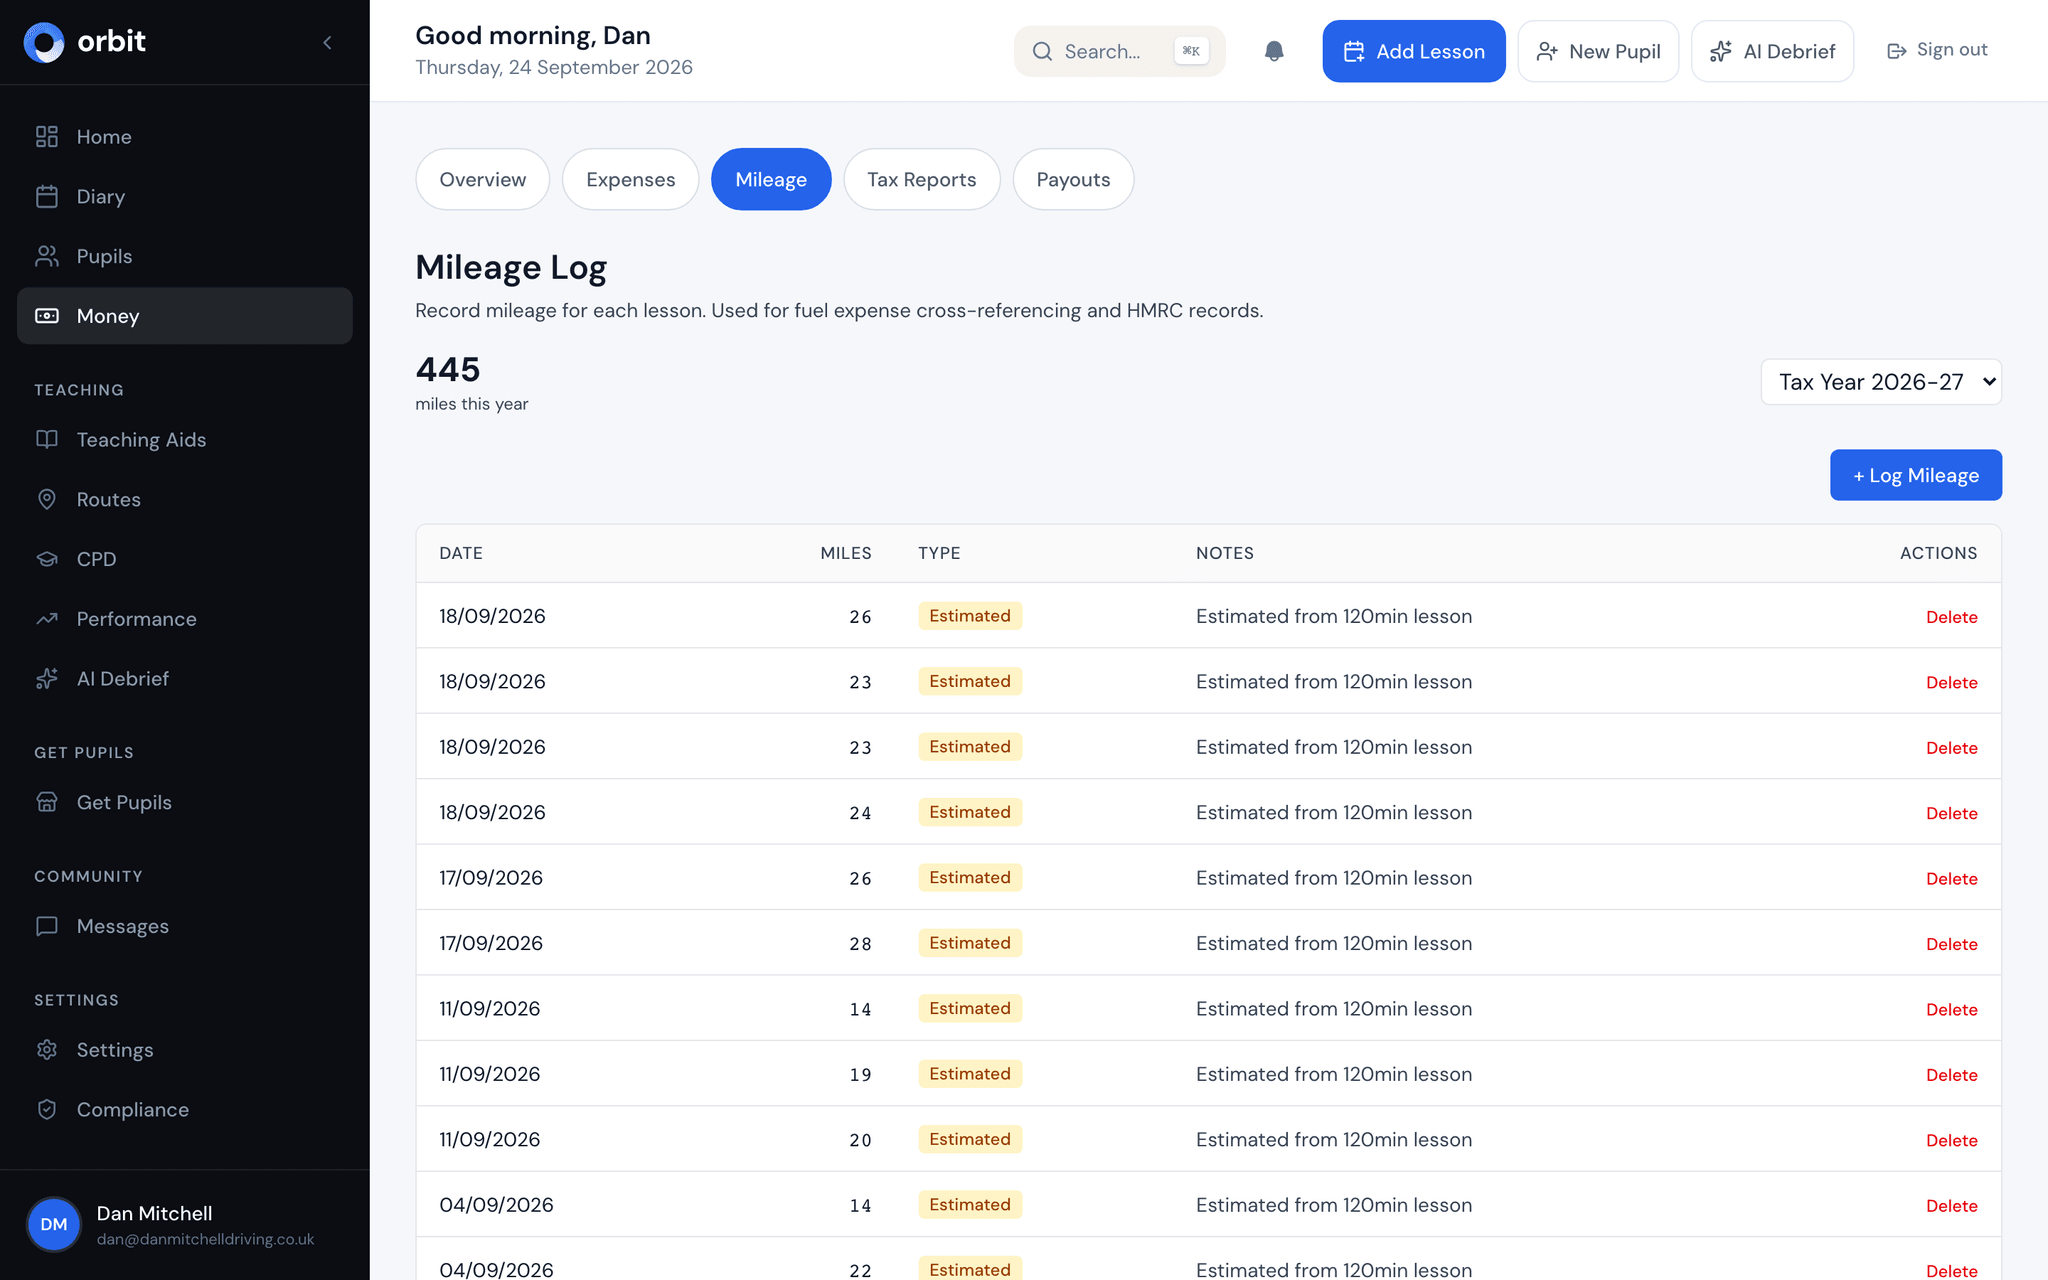Screen dimensions: 2048x1280
Task: Click the 17/09/2026 date with 26 miles
Action: pyautogui.click(x=491, y=878)
